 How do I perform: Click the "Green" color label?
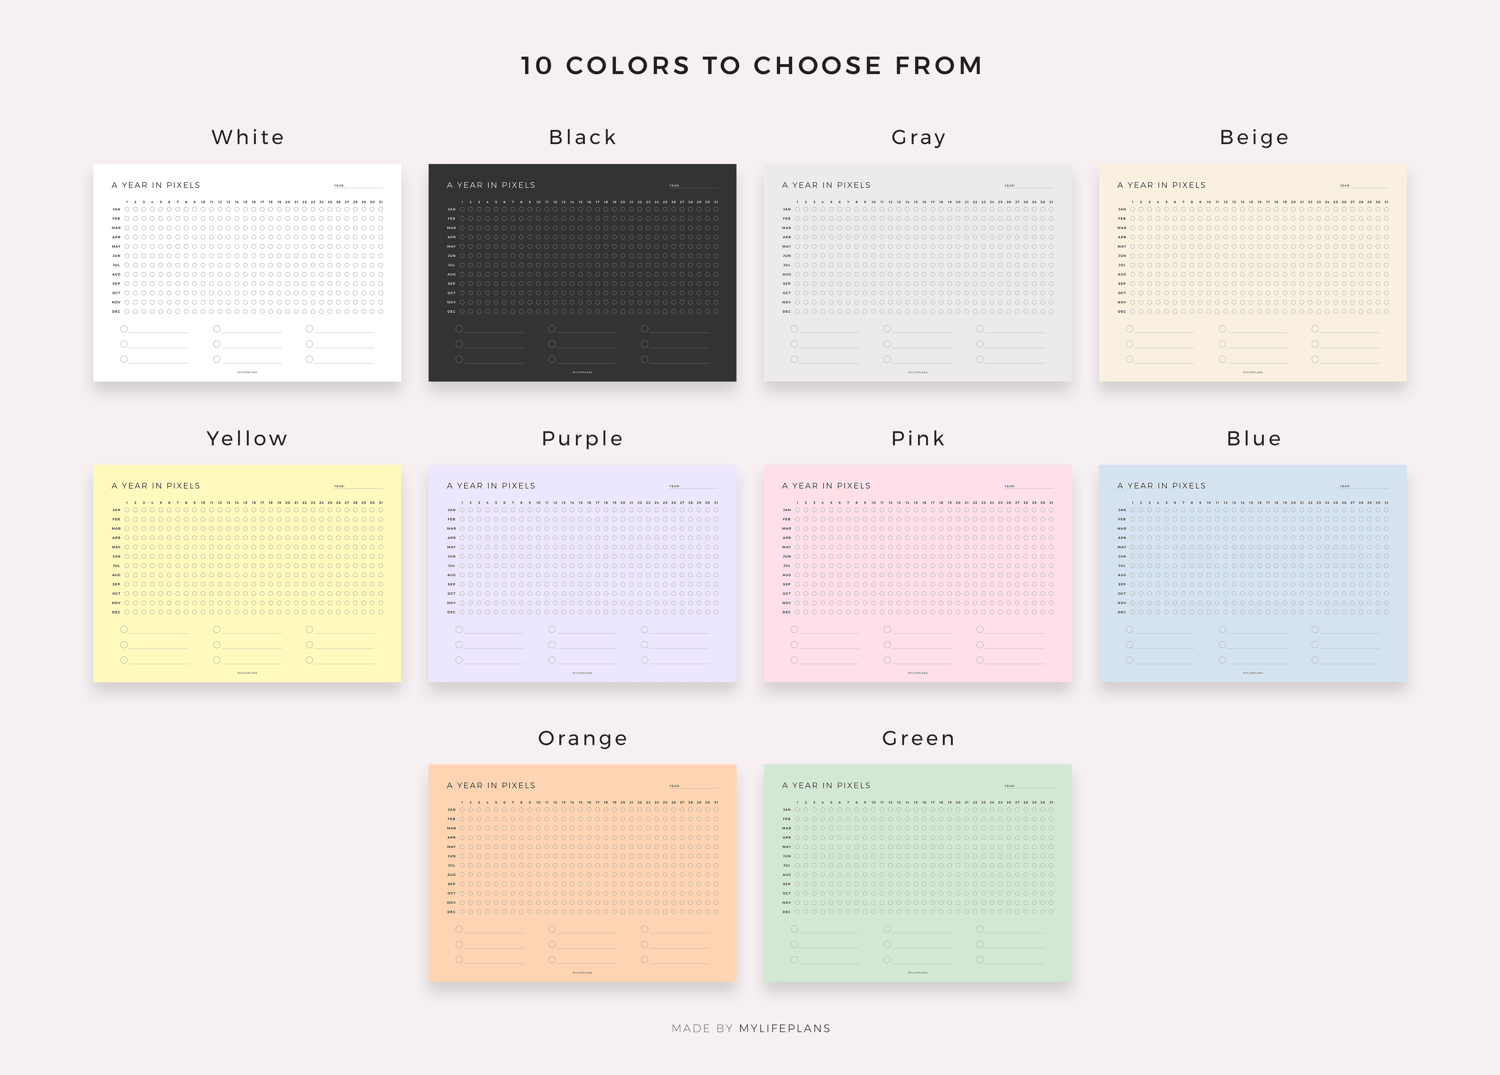pos(919,738)
